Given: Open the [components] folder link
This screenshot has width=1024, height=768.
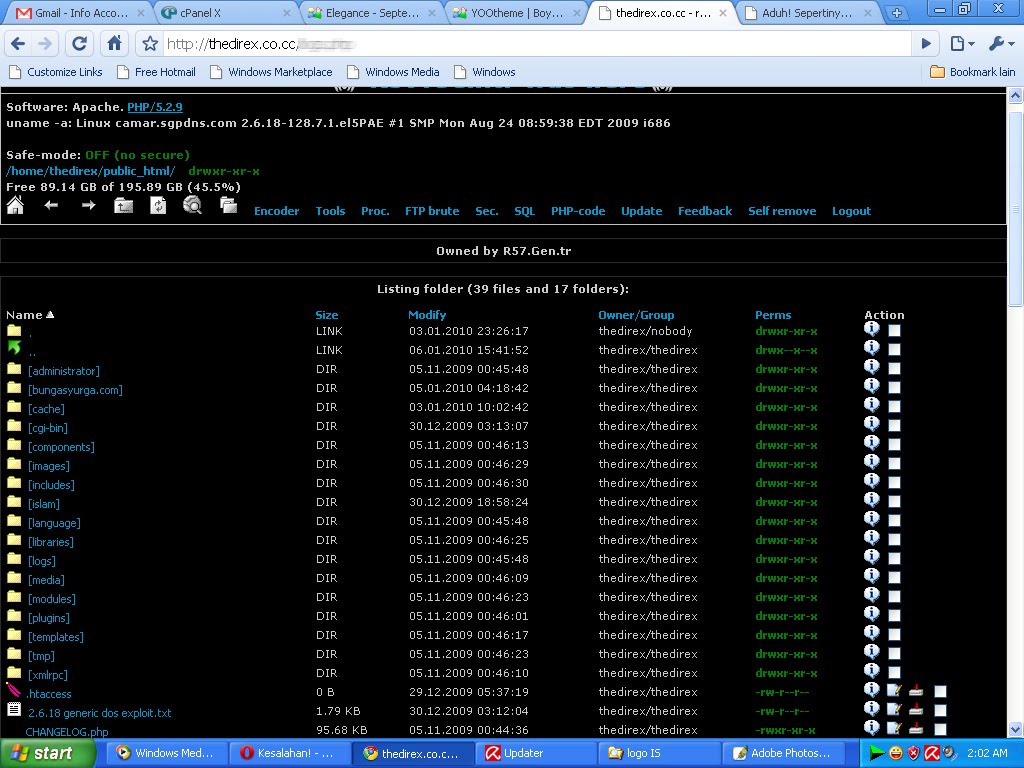Looking at the screenshot, I should coord(61,447).
